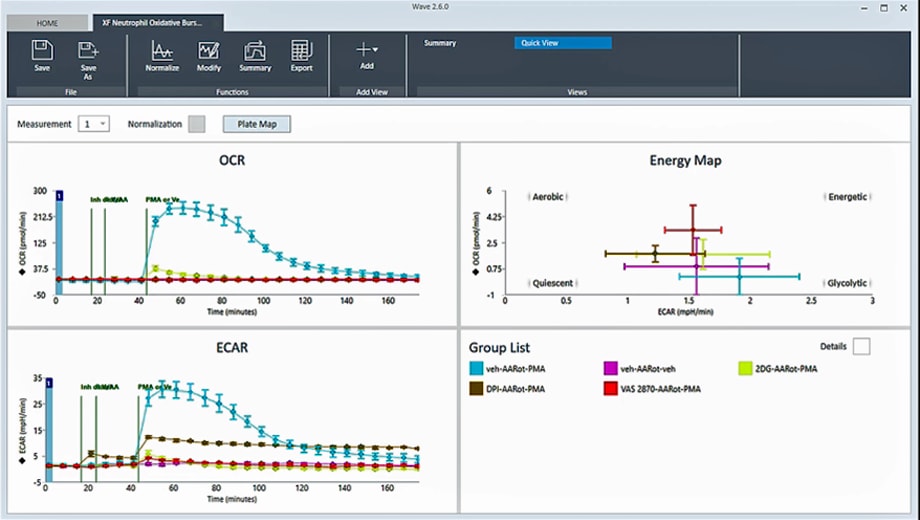920x520 pixels.
Task: Click the VAS 2870-AARot-PMA red swatch
Action: coord(612,388)
